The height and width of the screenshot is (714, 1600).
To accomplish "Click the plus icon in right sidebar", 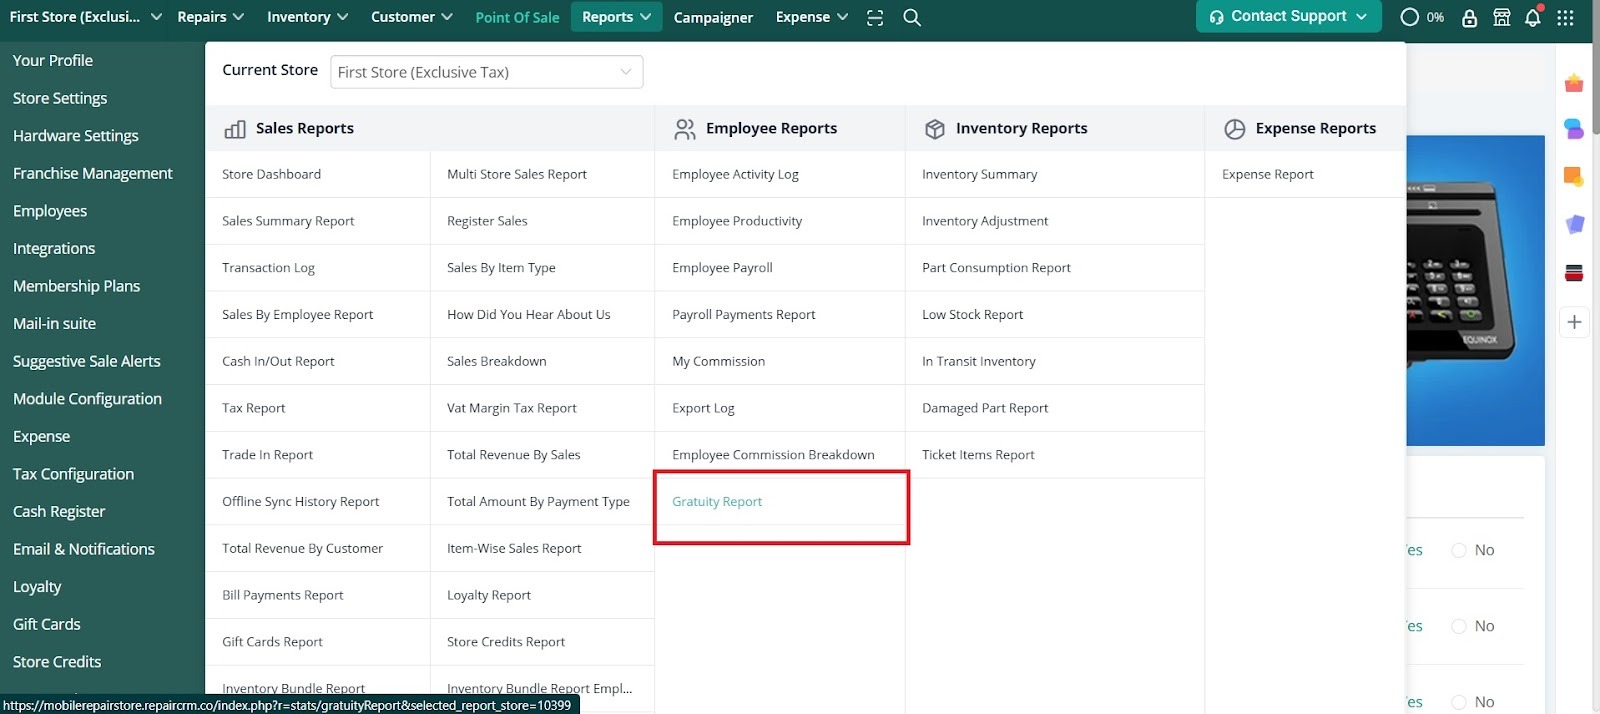I will pyautogui.click(x=1574, y=322).
